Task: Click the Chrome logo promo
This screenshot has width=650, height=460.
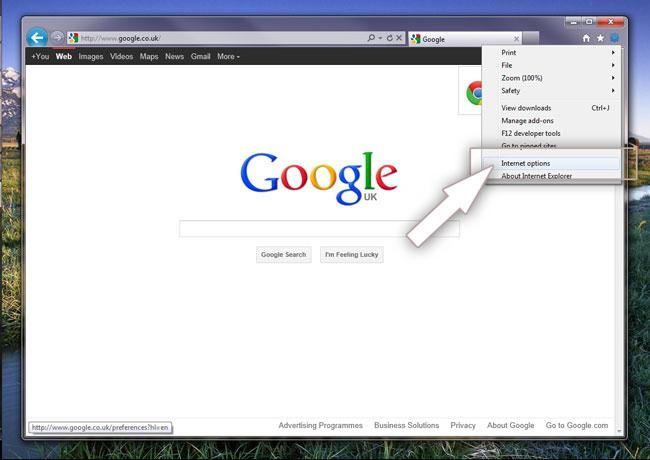Action: 473,92
